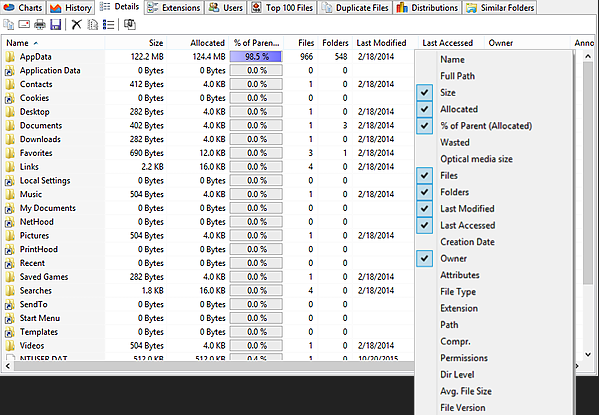The width and height of the screenshot is (599, 415).
Task: Select the Documents folder row
Action: (x=208, y=125)
